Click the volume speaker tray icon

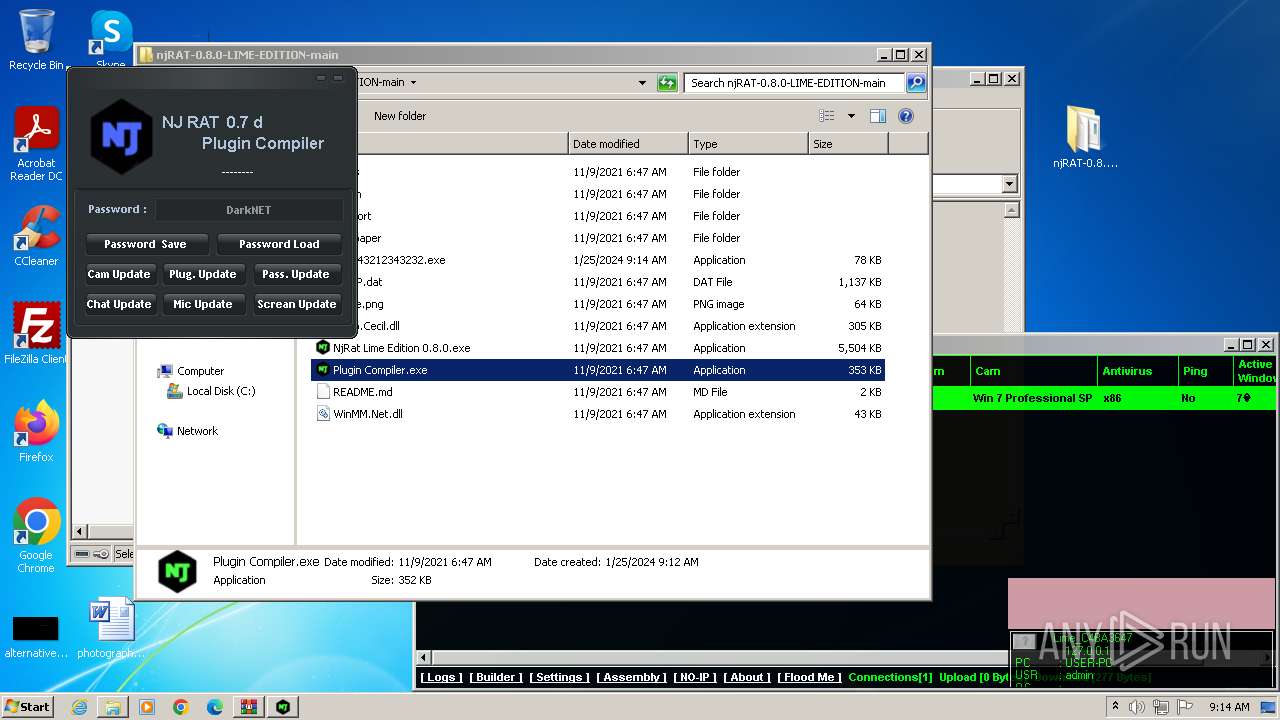pos(1137,707)
